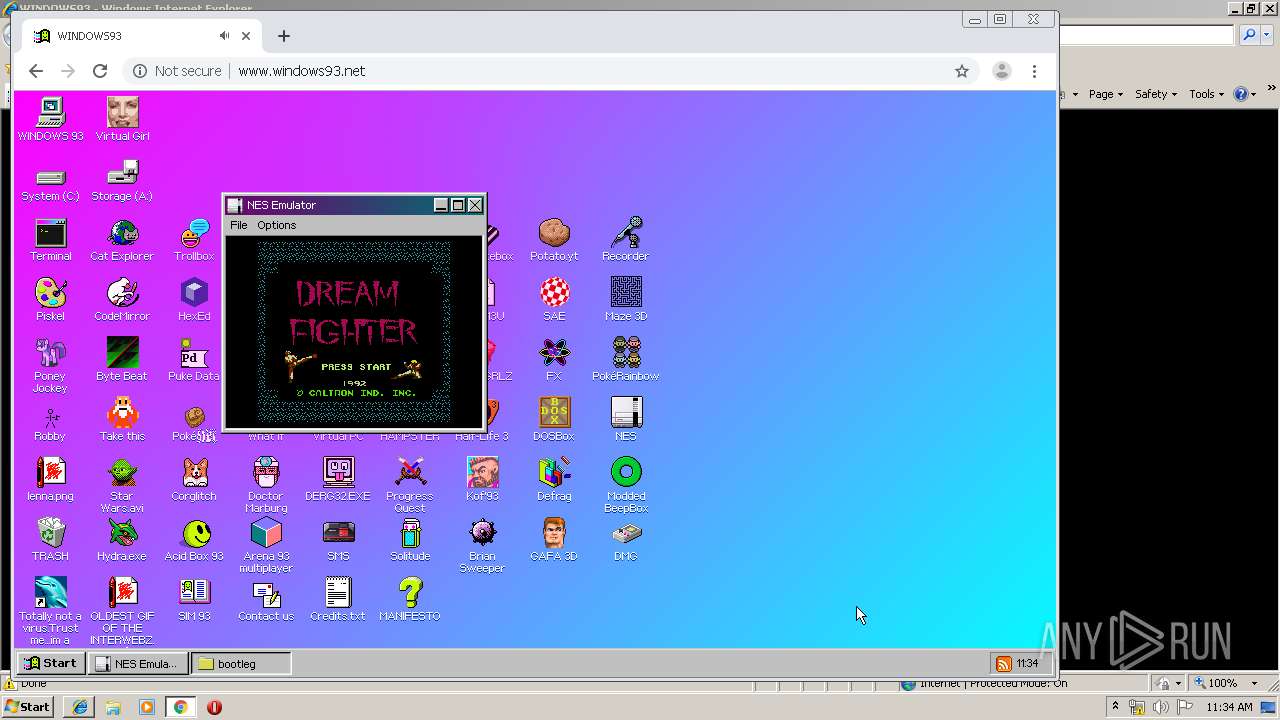Open the Maze 3D icon

click(x=626, y=300)
